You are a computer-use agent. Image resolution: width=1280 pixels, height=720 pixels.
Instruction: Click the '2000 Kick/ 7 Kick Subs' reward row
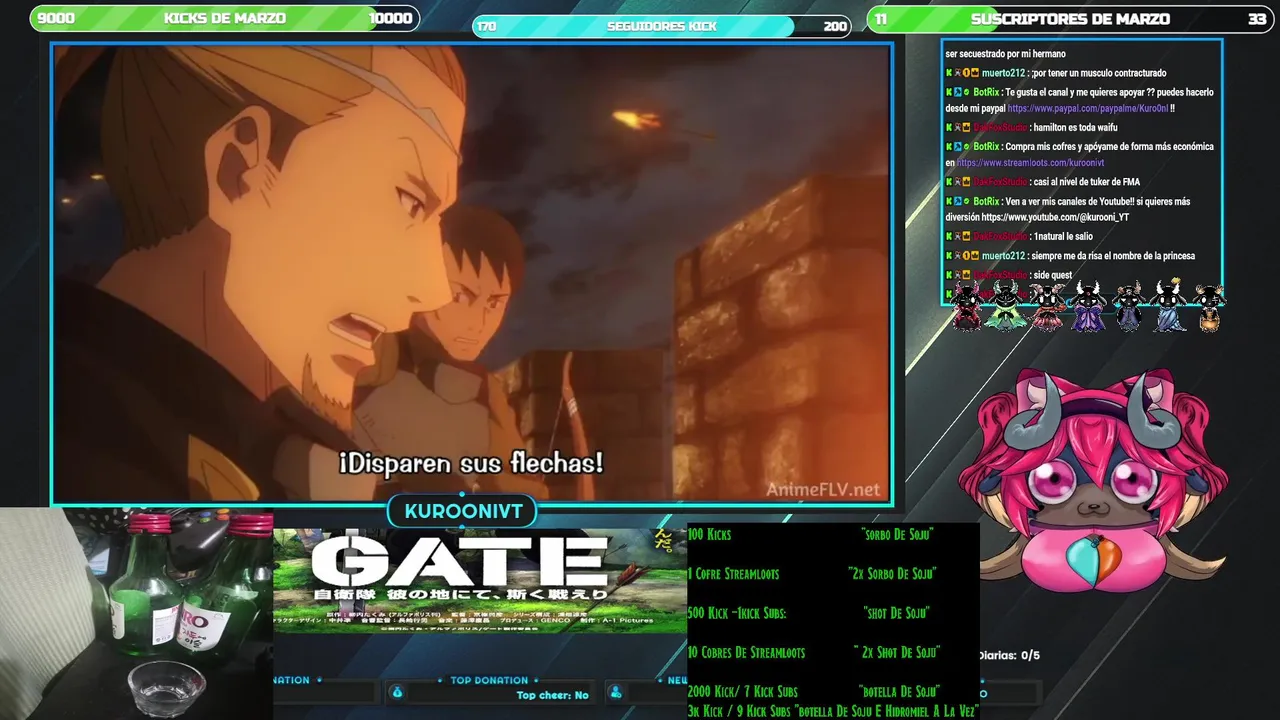[x=814, y=691]
